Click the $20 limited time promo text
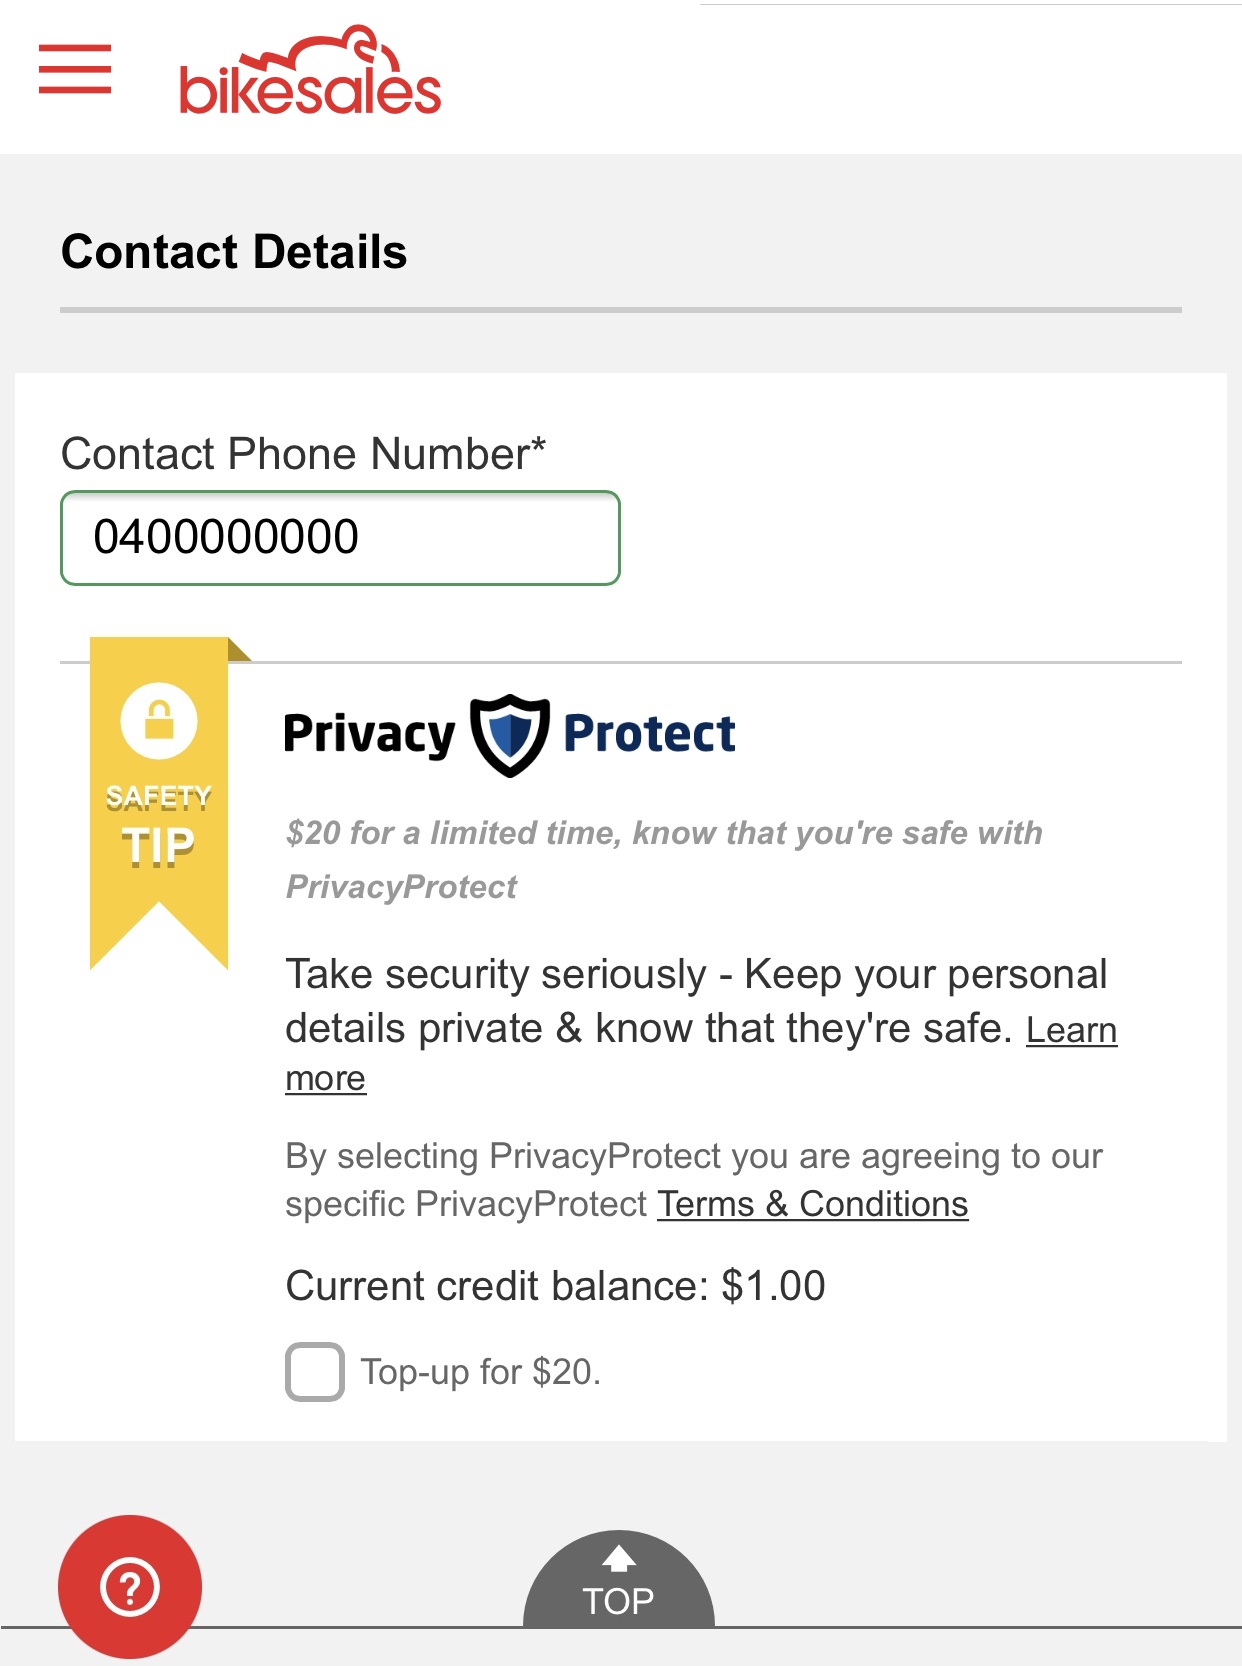Viewport: 1242px width, 1666px height. tap(664, 860)
